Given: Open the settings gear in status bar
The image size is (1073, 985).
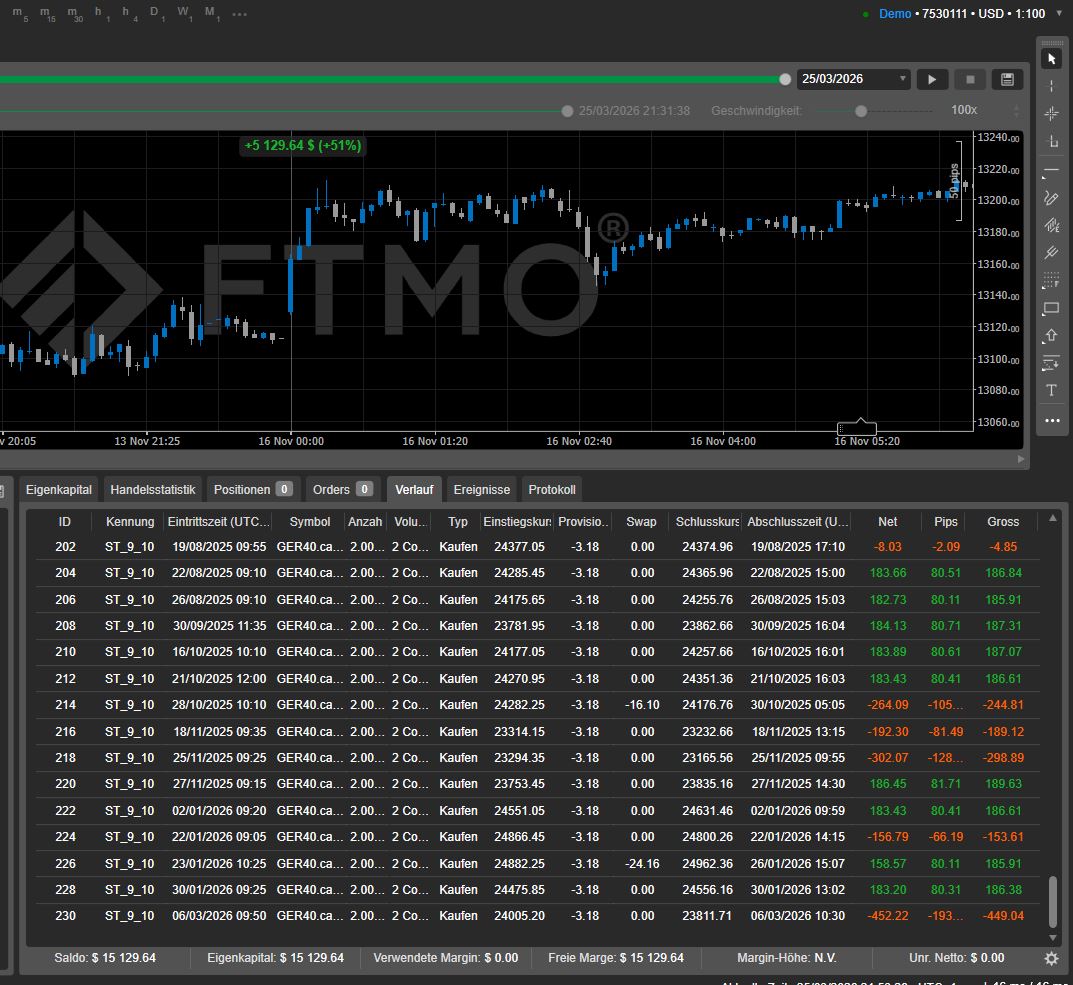Looking at the screenshot, I should [x=1051, y=958].
